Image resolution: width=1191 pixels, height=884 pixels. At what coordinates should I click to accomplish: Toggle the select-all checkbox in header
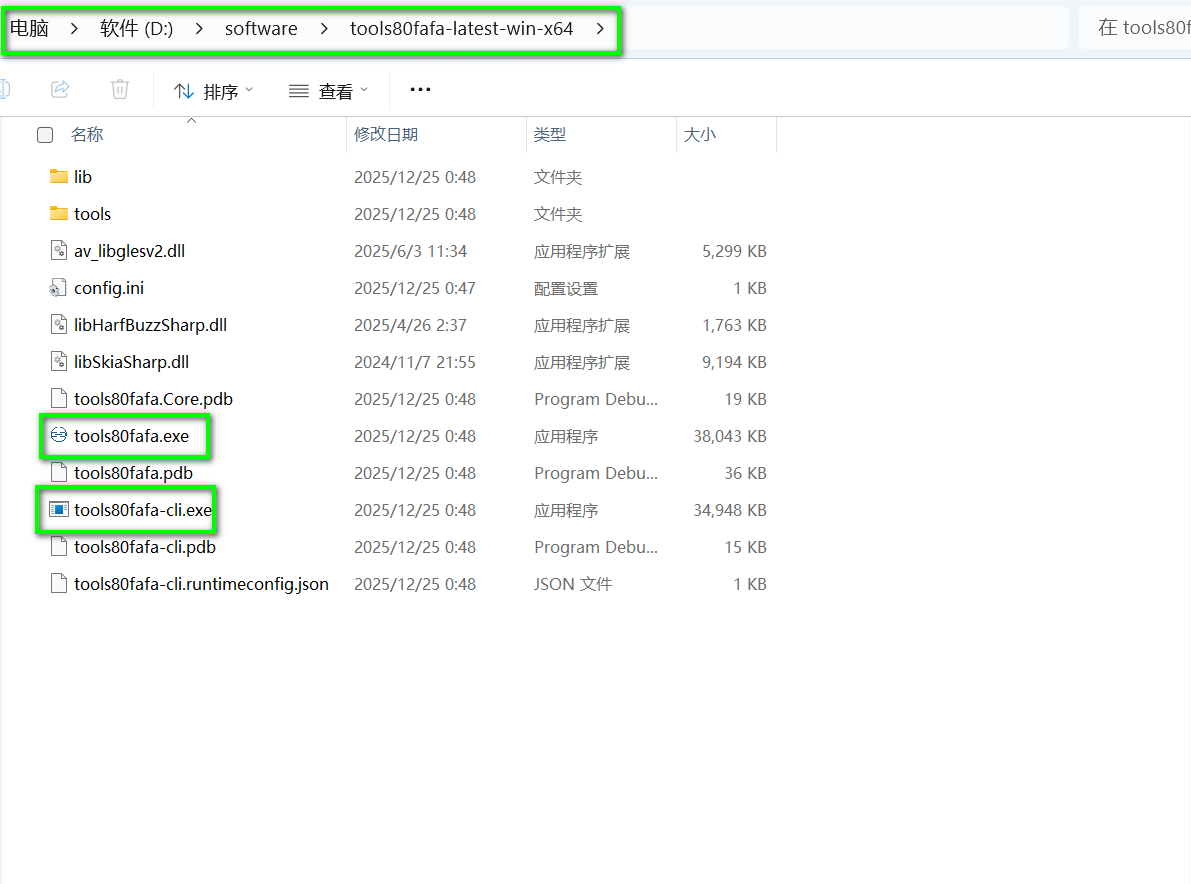pyautogui.click(x=45, y=135)
